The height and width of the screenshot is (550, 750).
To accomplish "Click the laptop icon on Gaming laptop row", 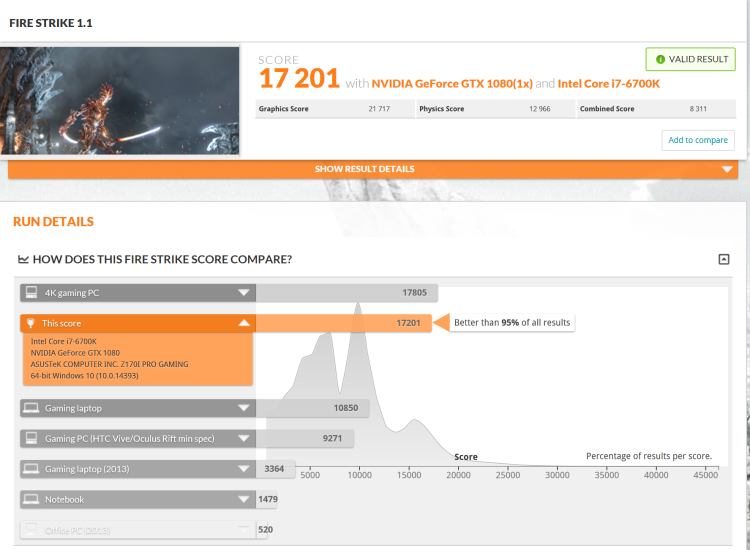I will coord(32,408).
